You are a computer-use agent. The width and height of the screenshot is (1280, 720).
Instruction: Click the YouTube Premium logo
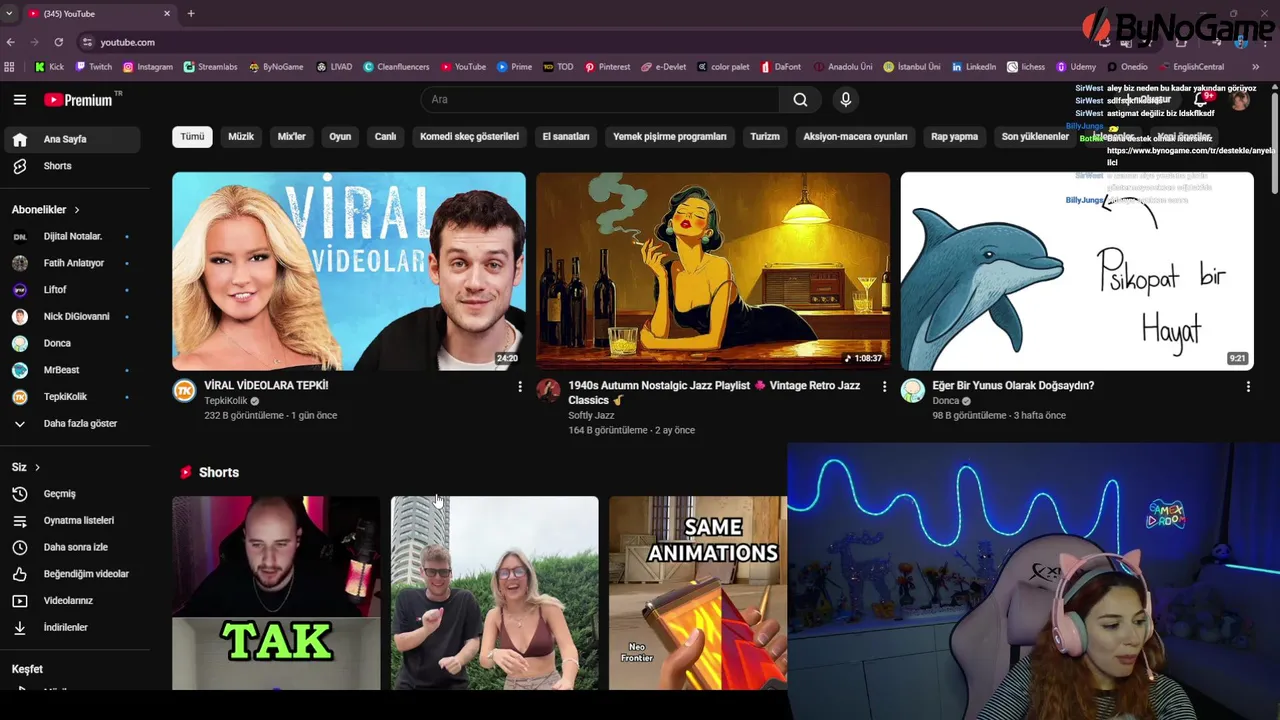tap(81, 99)
